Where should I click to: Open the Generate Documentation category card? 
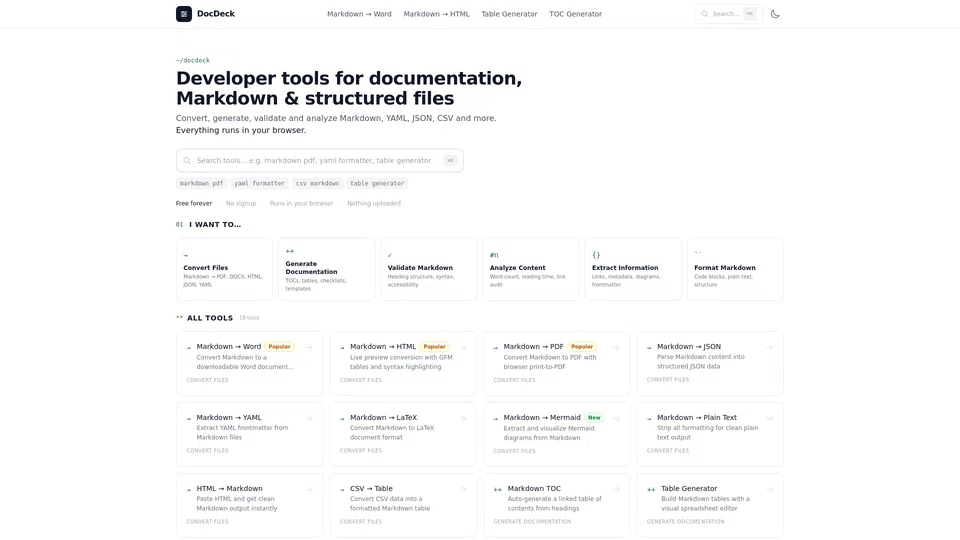tap(326, 269)
